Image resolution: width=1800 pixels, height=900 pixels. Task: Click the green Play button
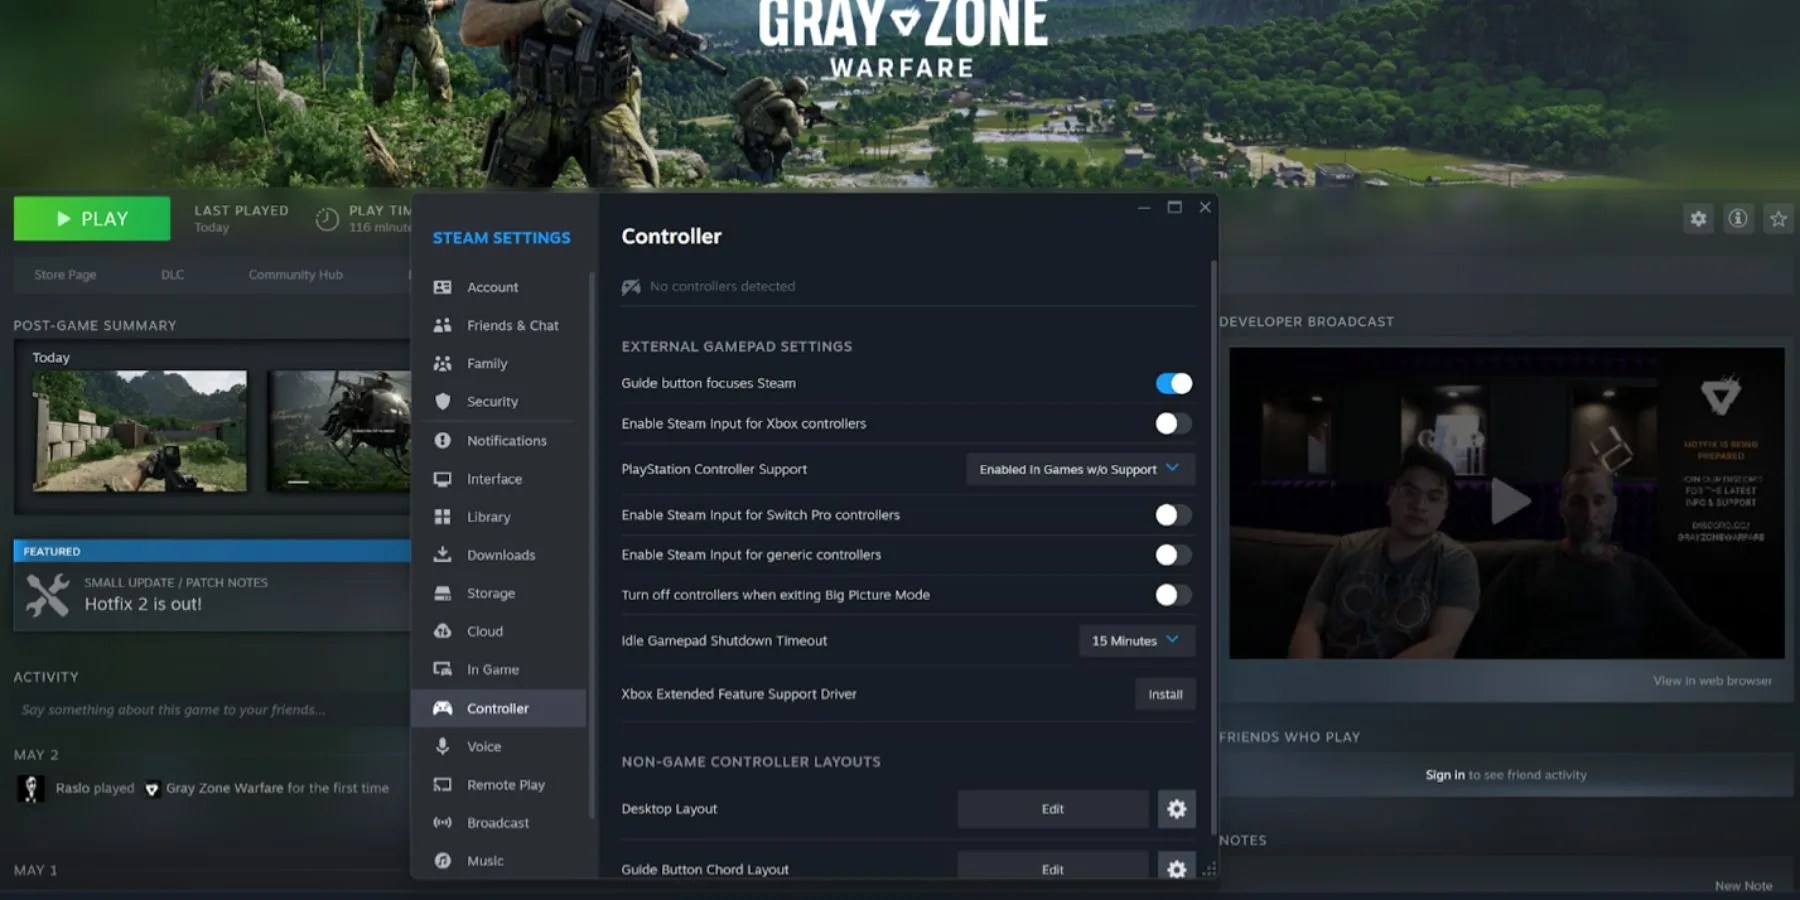coord(92,219)
